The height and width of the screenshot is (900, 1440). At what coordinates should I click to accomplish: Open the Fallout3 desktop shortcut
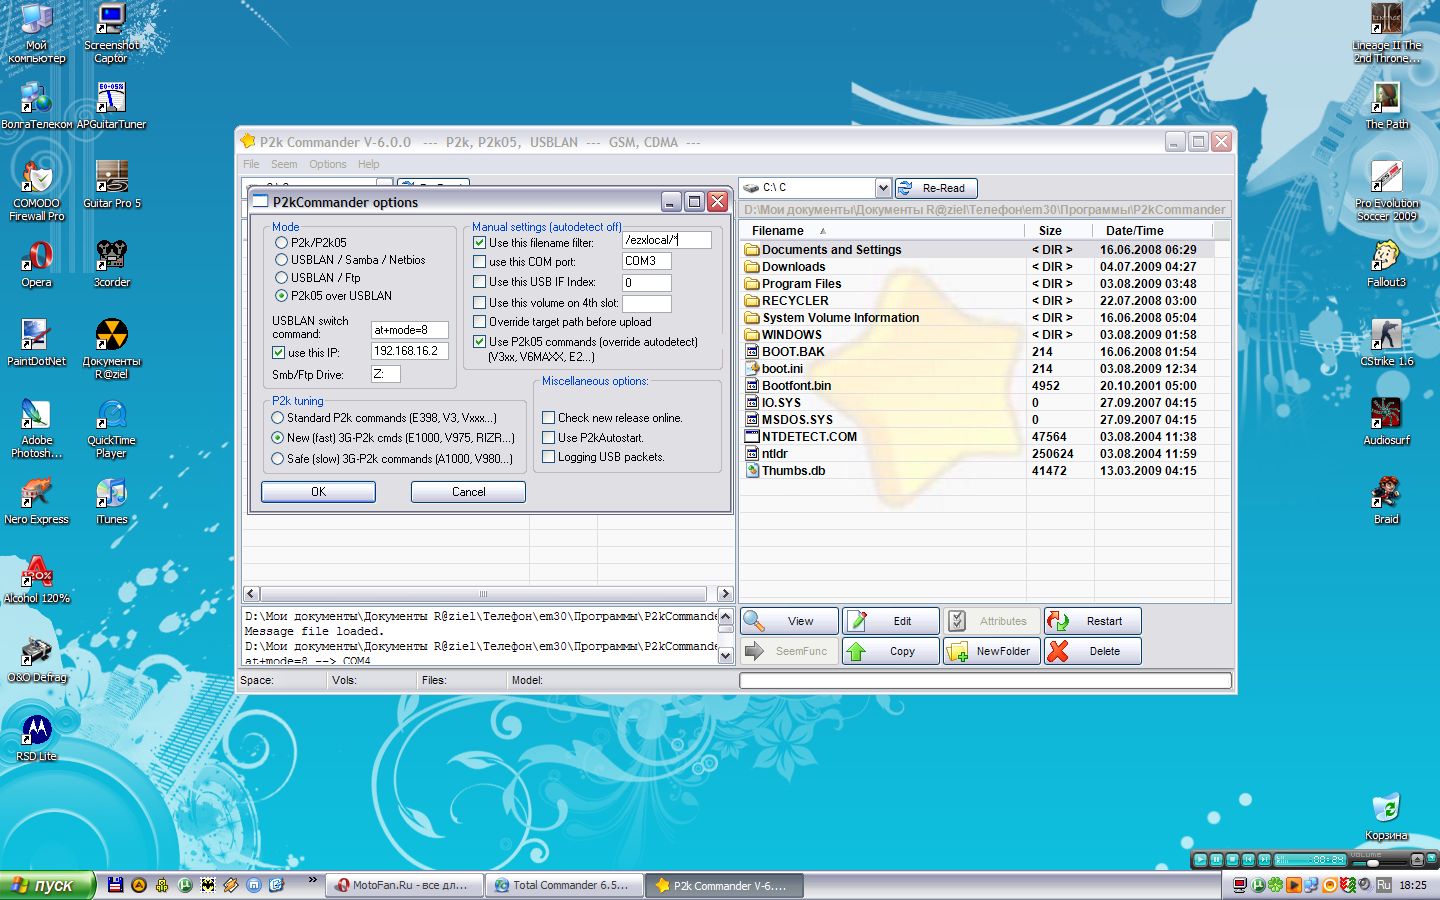1386,264
